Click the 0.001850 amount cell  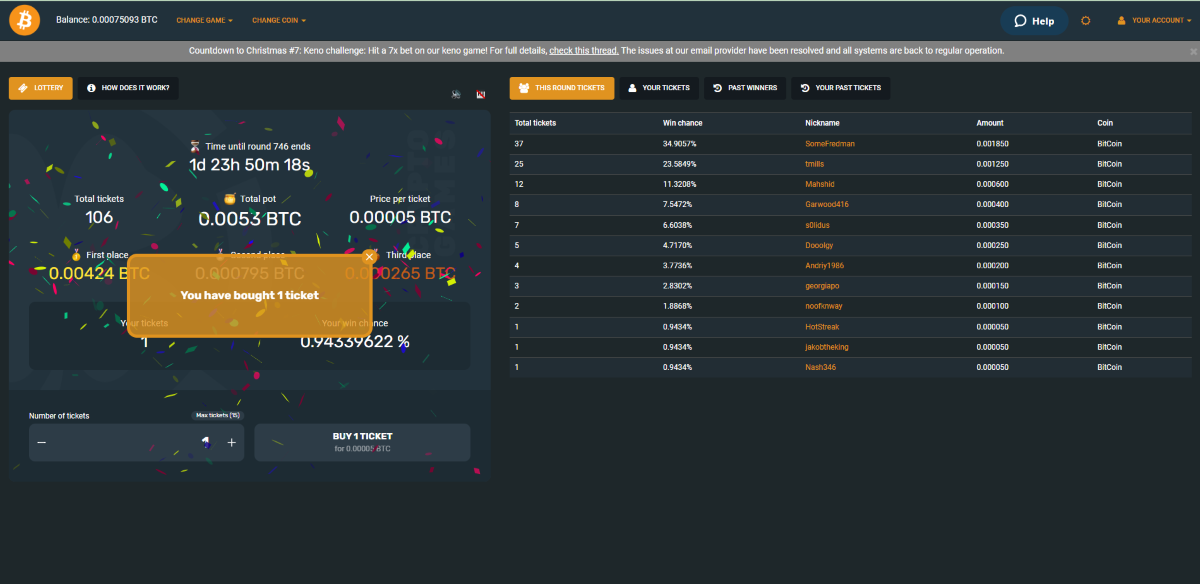[993, 144]
